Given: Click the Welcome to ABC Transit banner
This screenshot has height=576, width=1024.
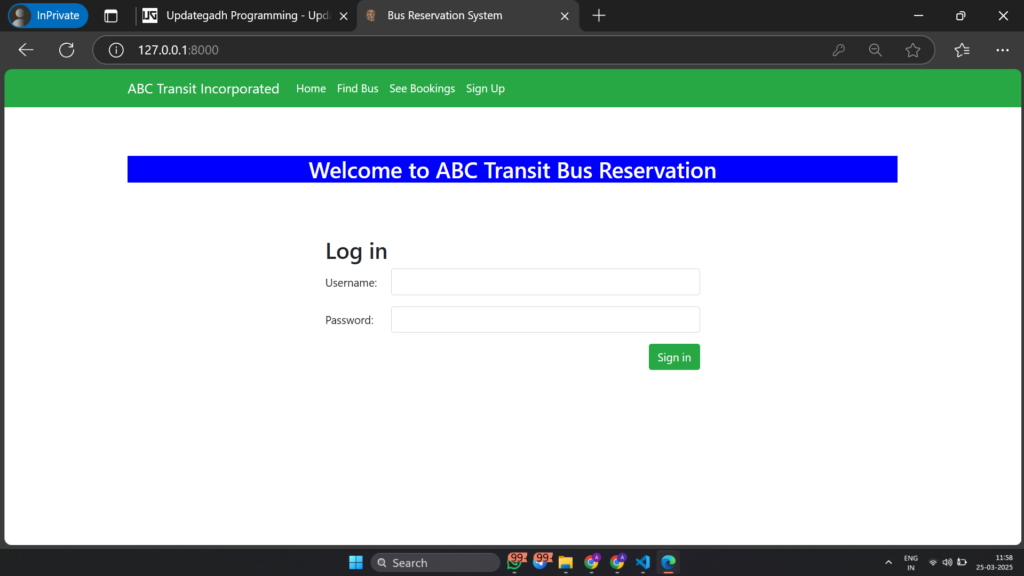Looking at the screenshot, I should tap(512, 170).
